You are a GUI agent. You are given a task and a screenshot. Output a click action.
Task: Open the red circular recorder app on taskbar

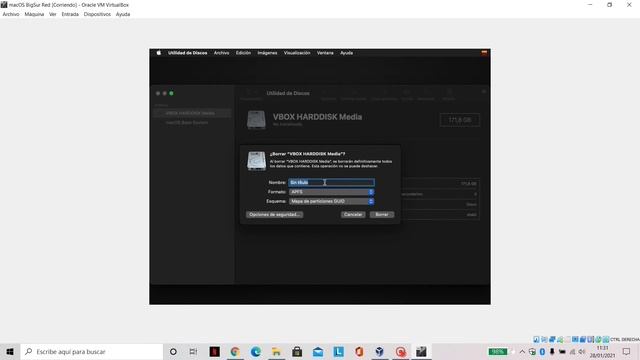pyautogui.click(x=401, y=351)
